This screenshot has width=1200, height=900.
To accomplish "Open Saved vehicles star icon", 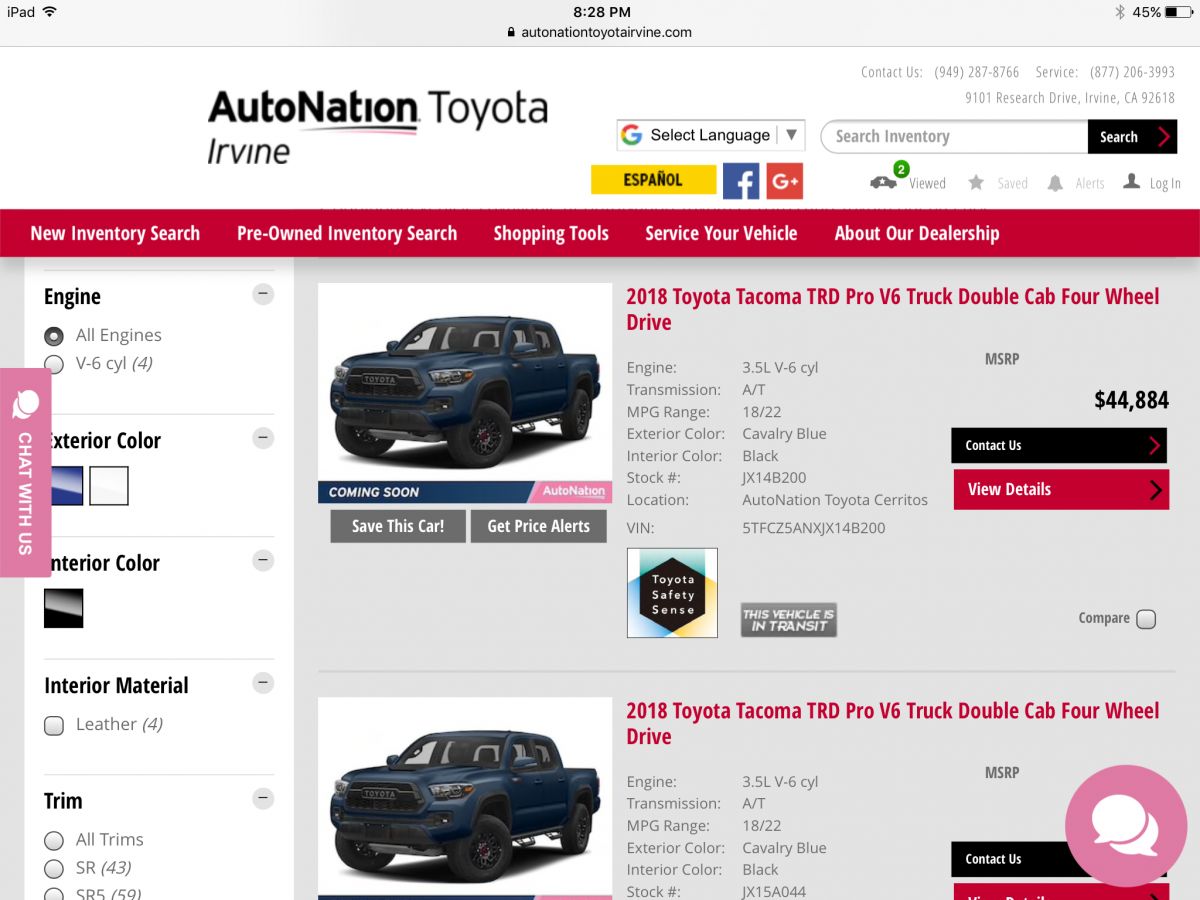I will pos(976,183).
